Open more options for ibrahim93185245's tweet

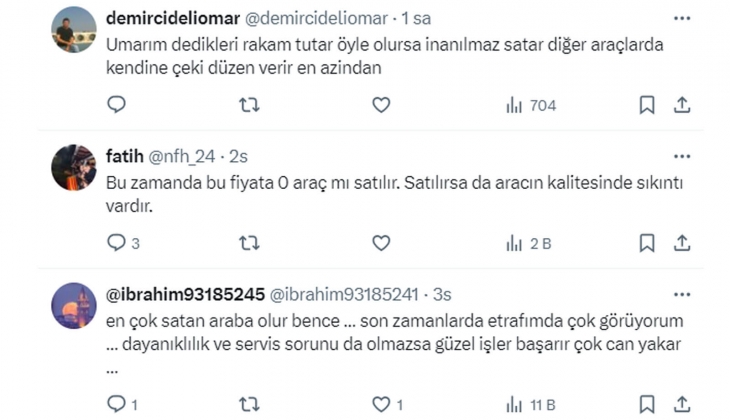tap(682, 295)
